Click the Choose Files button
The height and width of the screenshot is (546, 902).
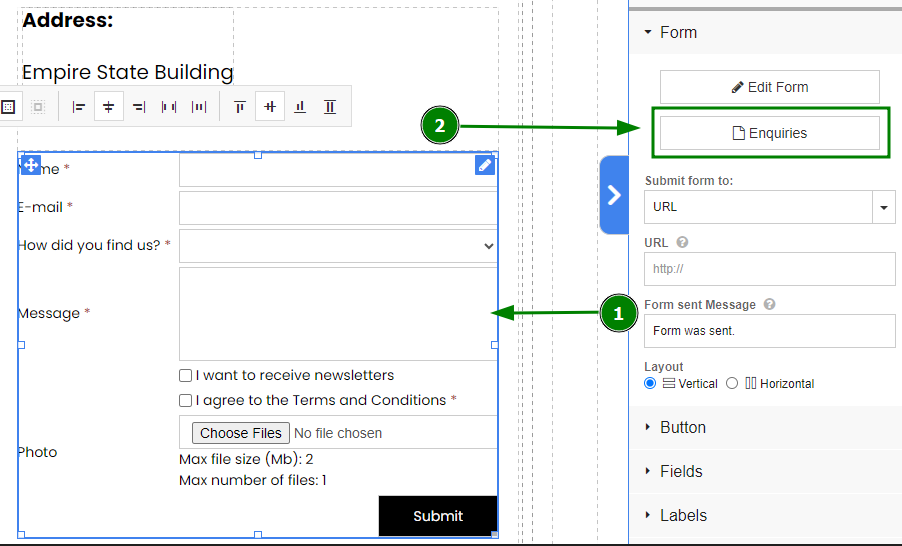240,433
